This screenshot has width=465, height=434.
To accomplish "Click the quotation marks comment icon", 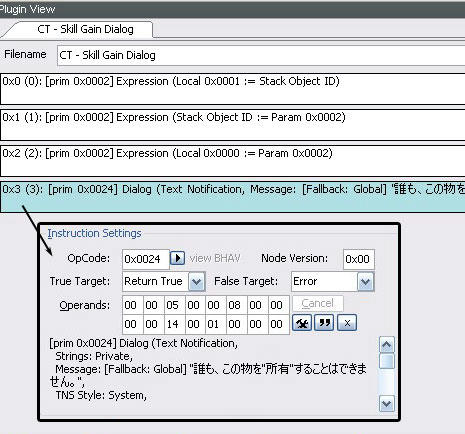I will click(324, 323).
